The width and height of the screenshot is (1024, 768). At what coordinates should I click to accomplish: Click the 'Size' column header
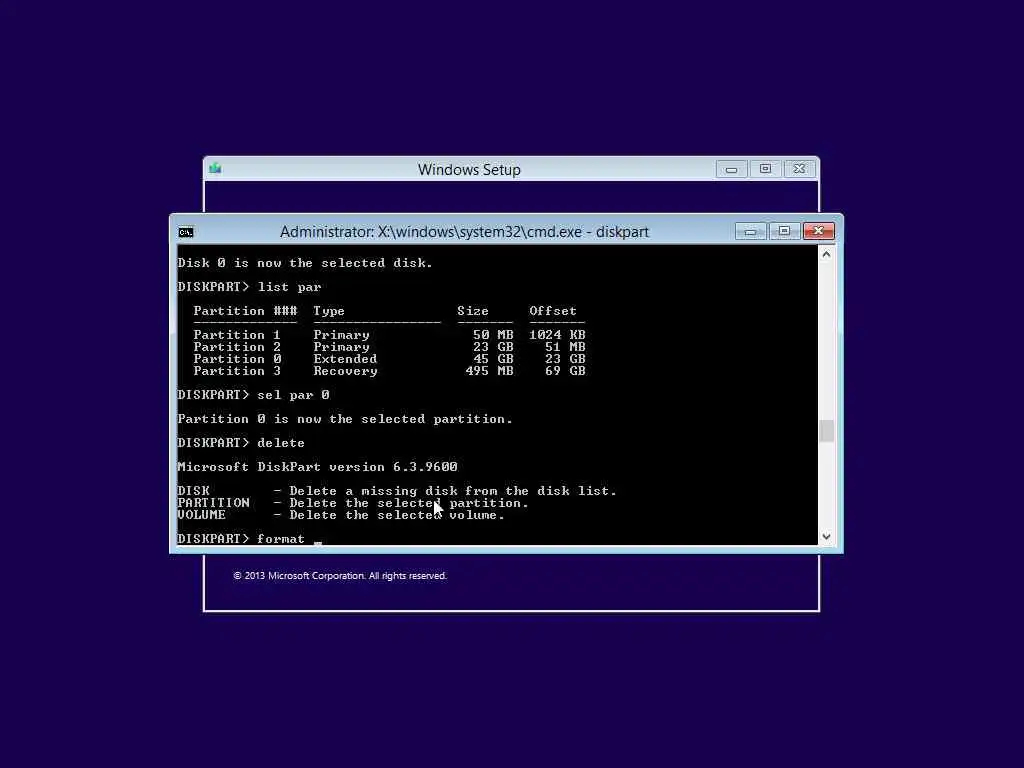[x=473, y=311]
